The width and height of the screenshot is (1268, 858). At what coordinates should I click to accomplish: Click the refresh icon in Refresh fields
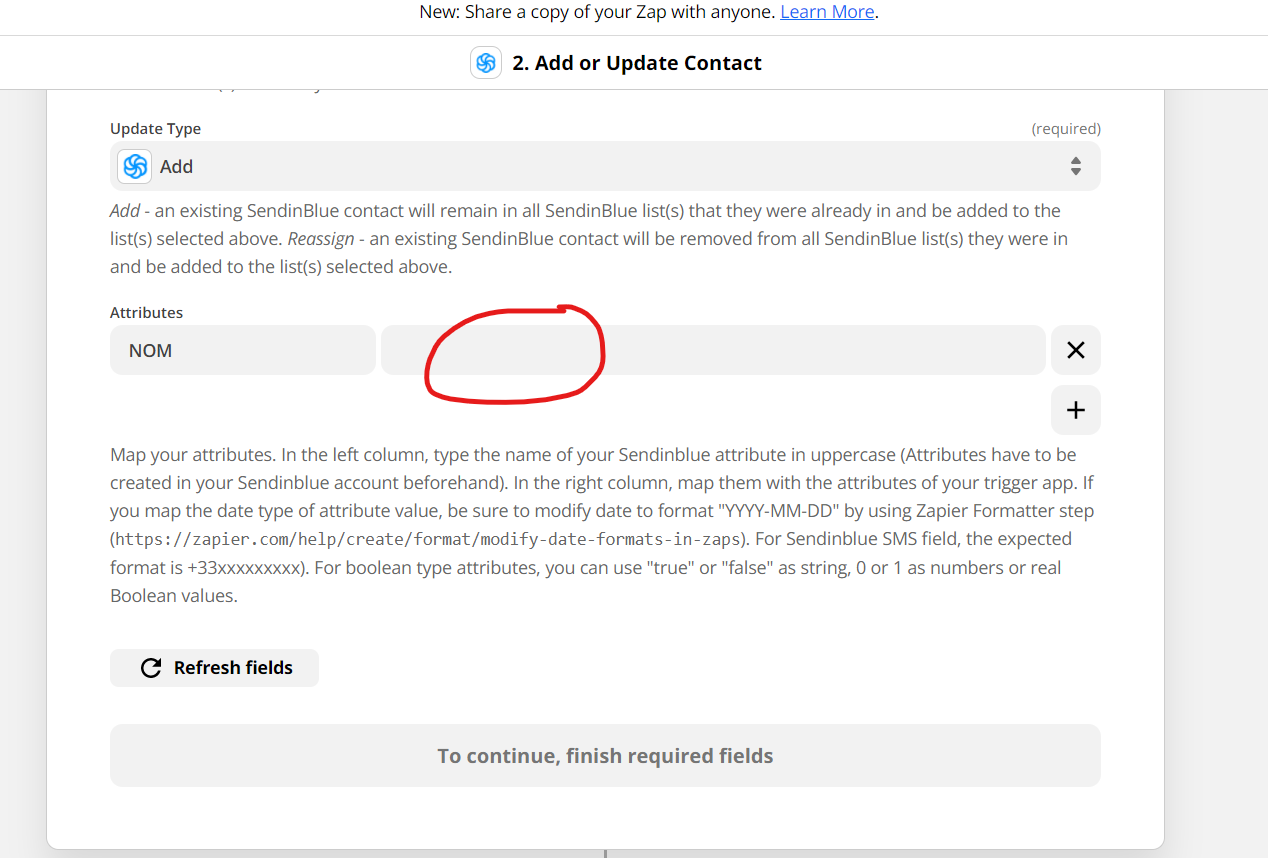coord(151,668)
